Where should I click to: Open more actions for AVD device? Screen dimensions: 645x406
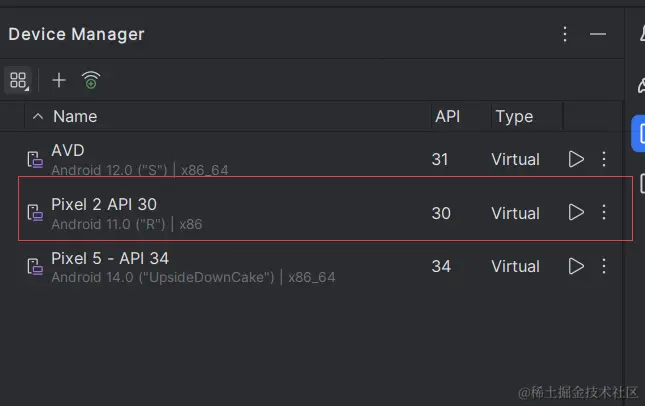point(603,159)
